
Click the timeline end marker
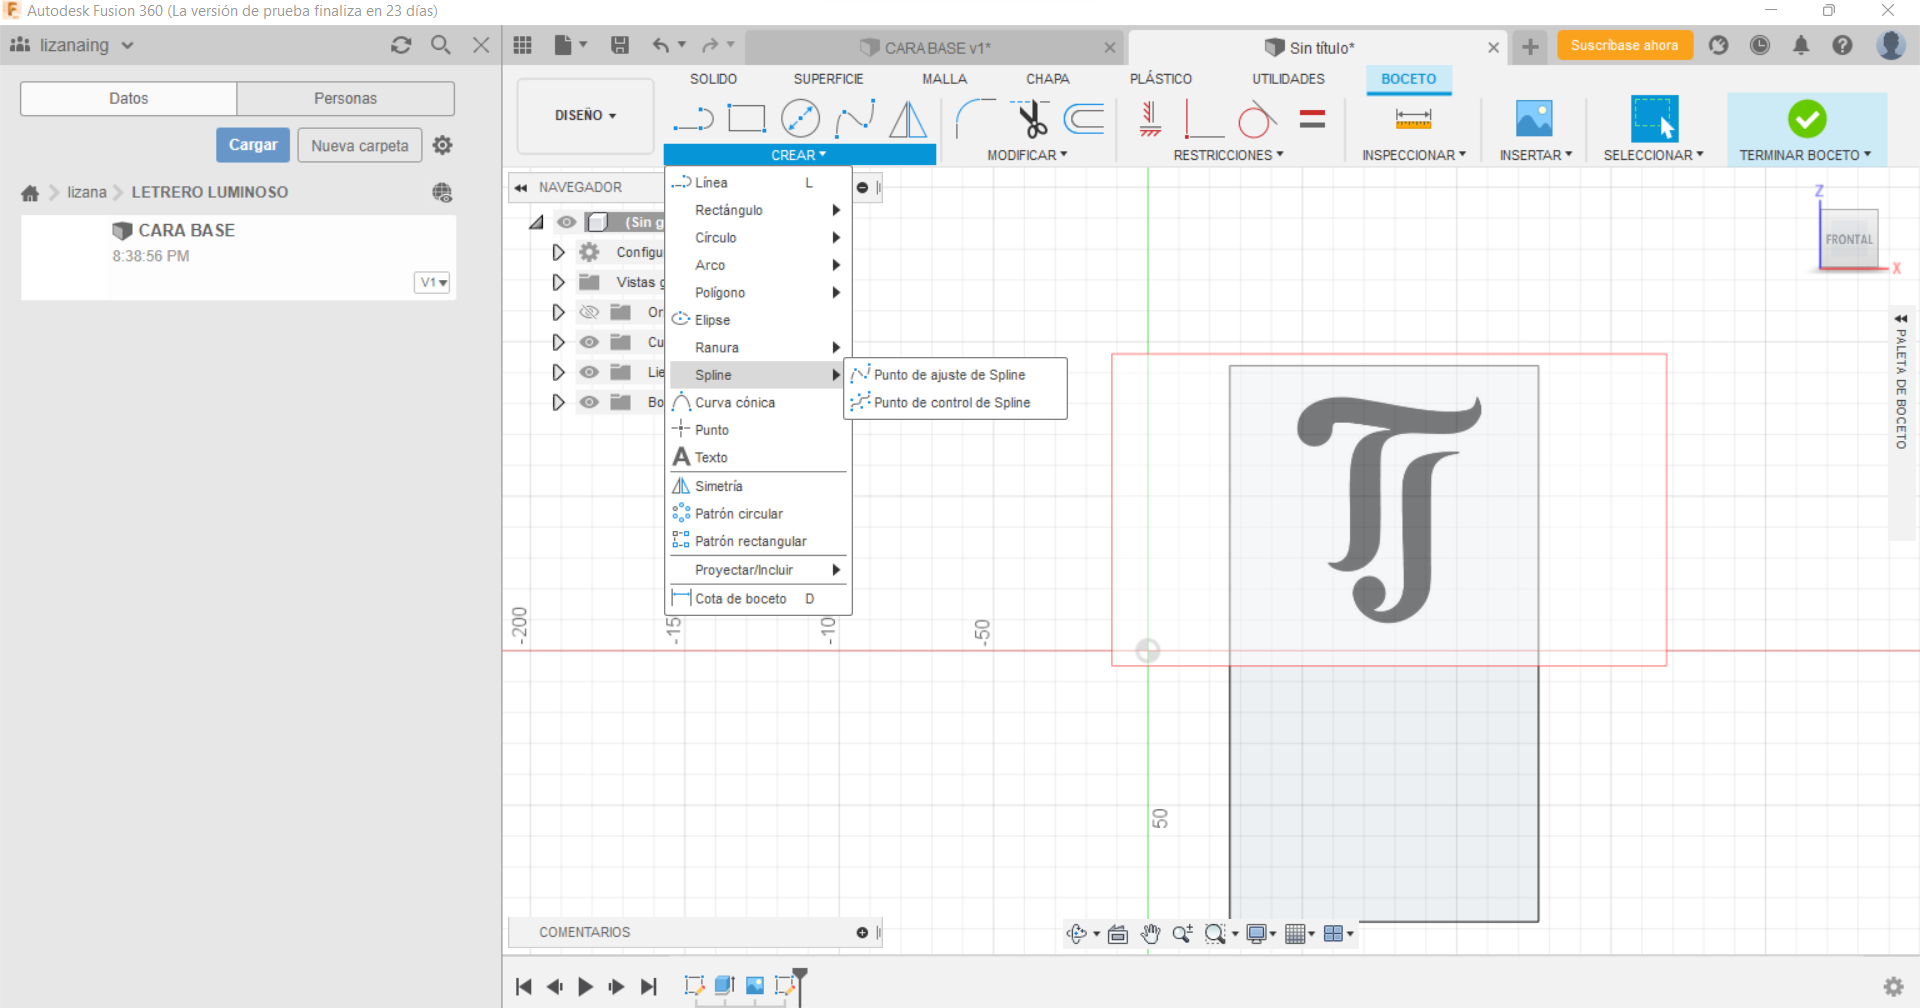[799, 985]
